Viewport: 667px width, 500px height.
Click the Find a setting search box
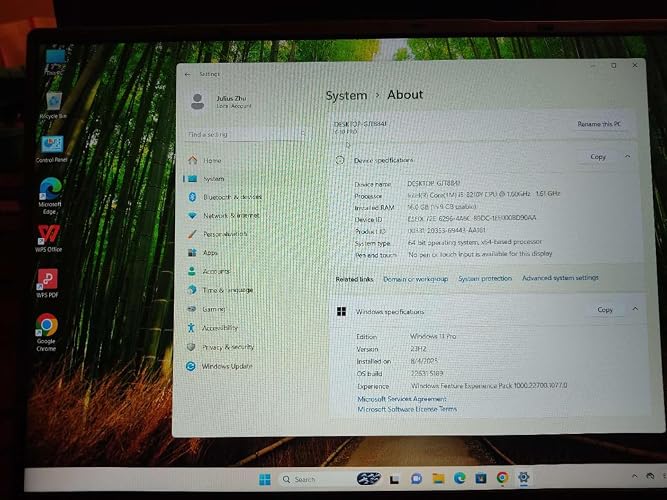coord(247,134)
